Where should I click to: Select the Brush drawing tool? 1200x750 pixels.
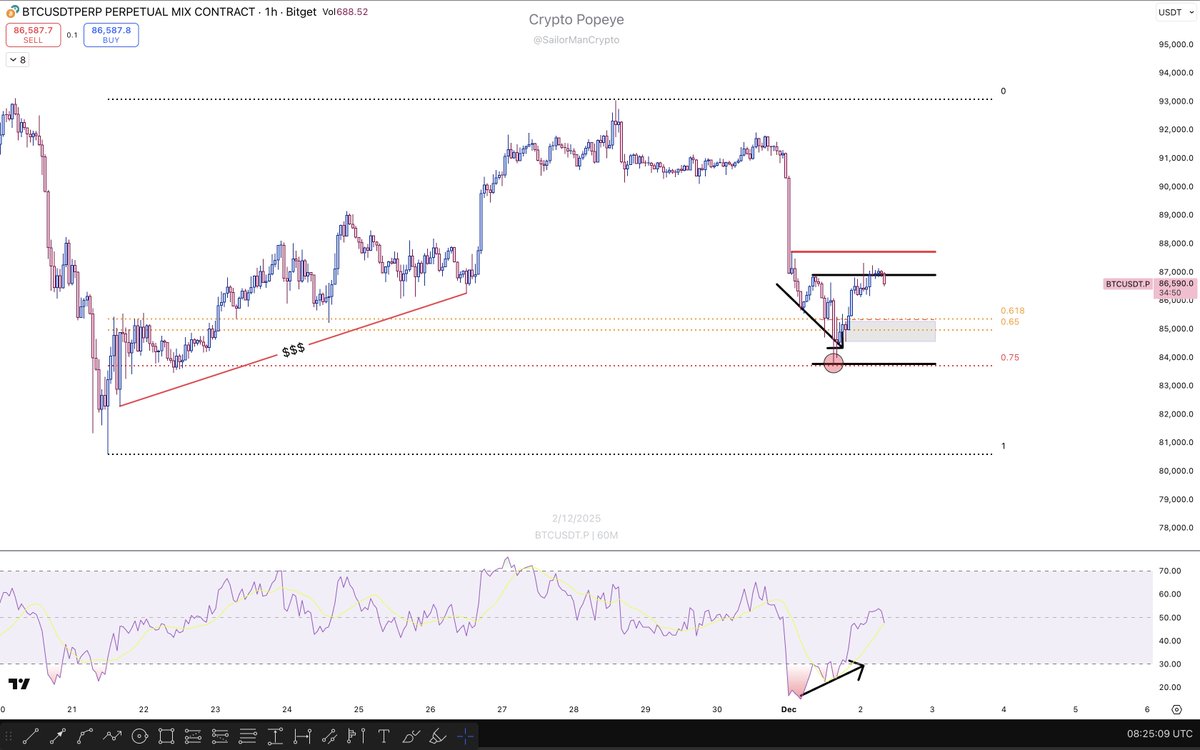(410, 737)
